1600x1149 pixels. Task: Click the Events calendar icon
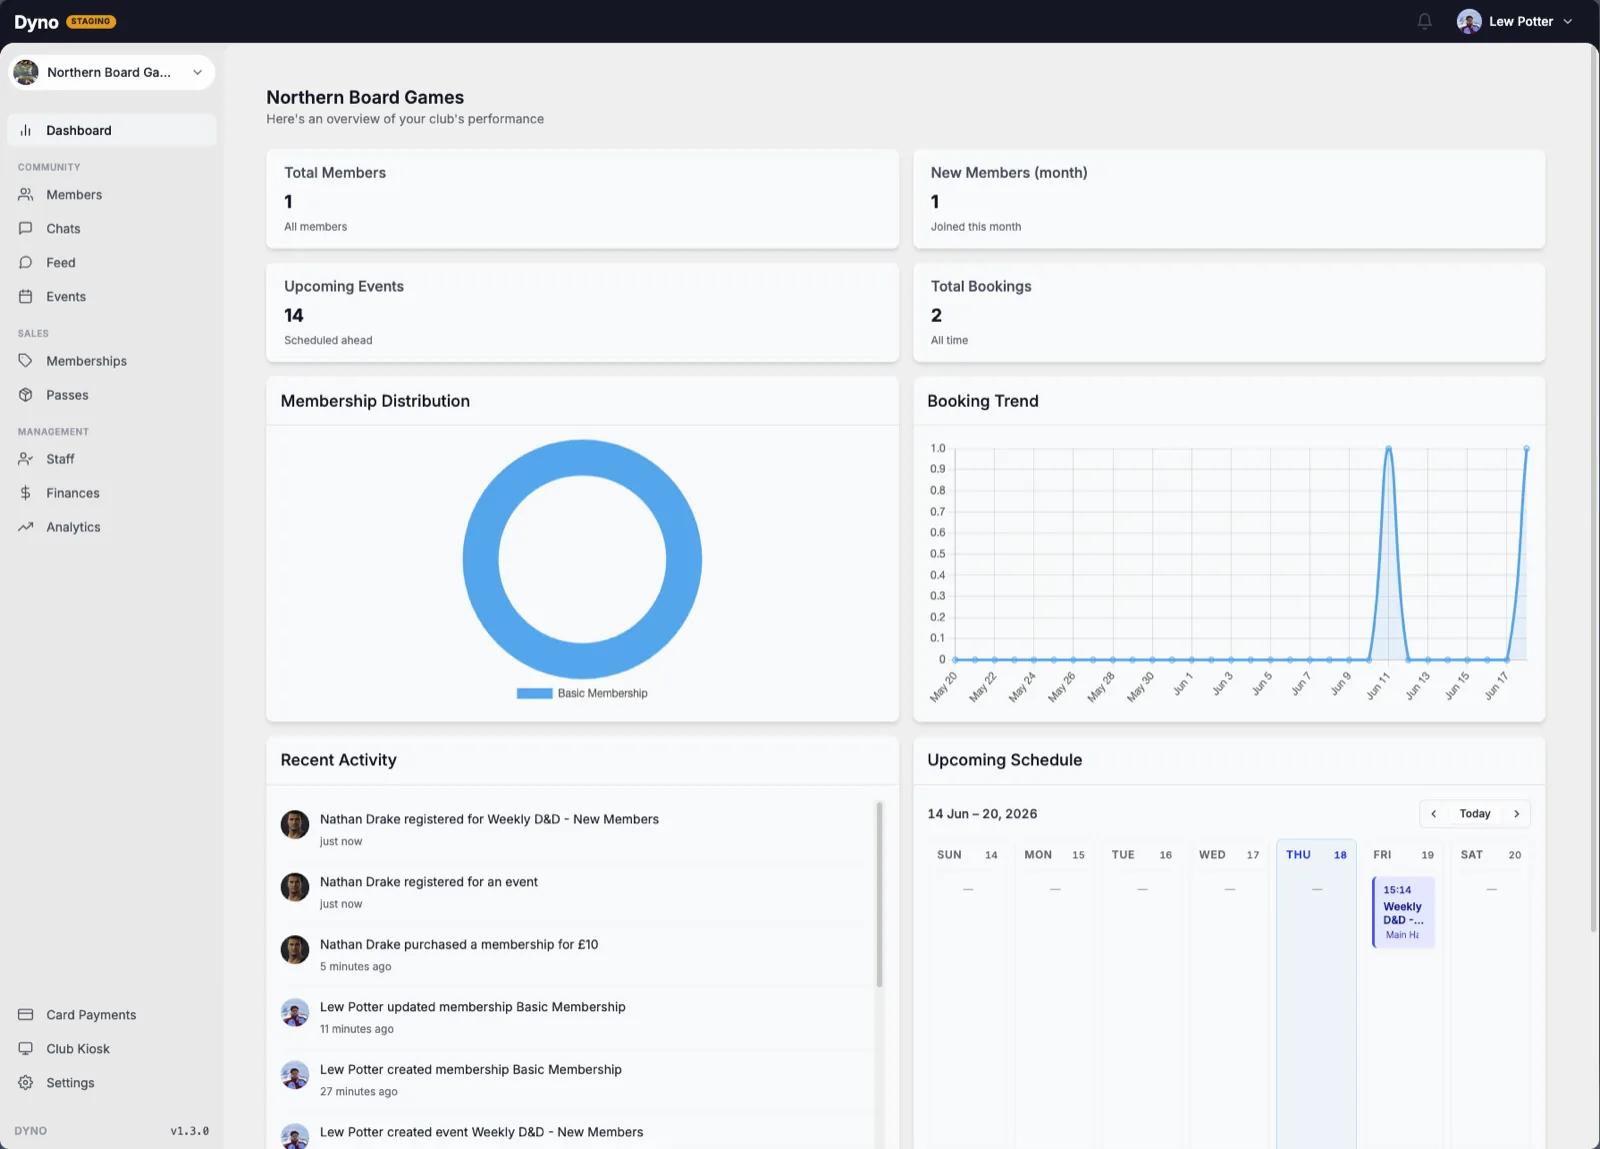coord(26,296)
